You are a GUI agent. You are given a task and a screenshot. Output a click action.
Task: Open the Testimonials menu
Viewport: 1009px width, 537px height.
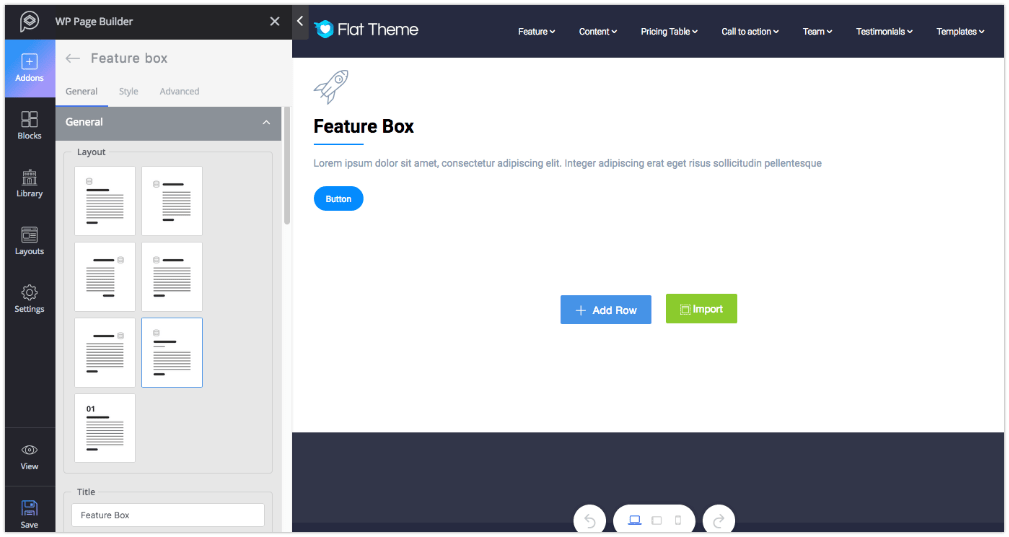point(884,32)
